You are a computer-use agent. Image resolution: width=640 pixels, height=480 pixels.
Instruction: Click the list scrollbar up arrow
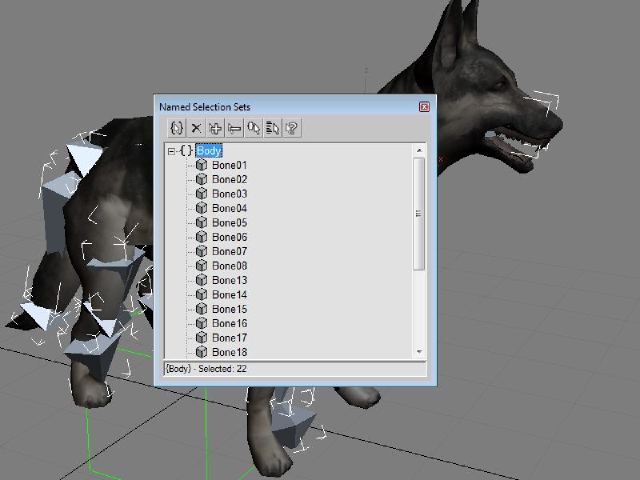419,151
